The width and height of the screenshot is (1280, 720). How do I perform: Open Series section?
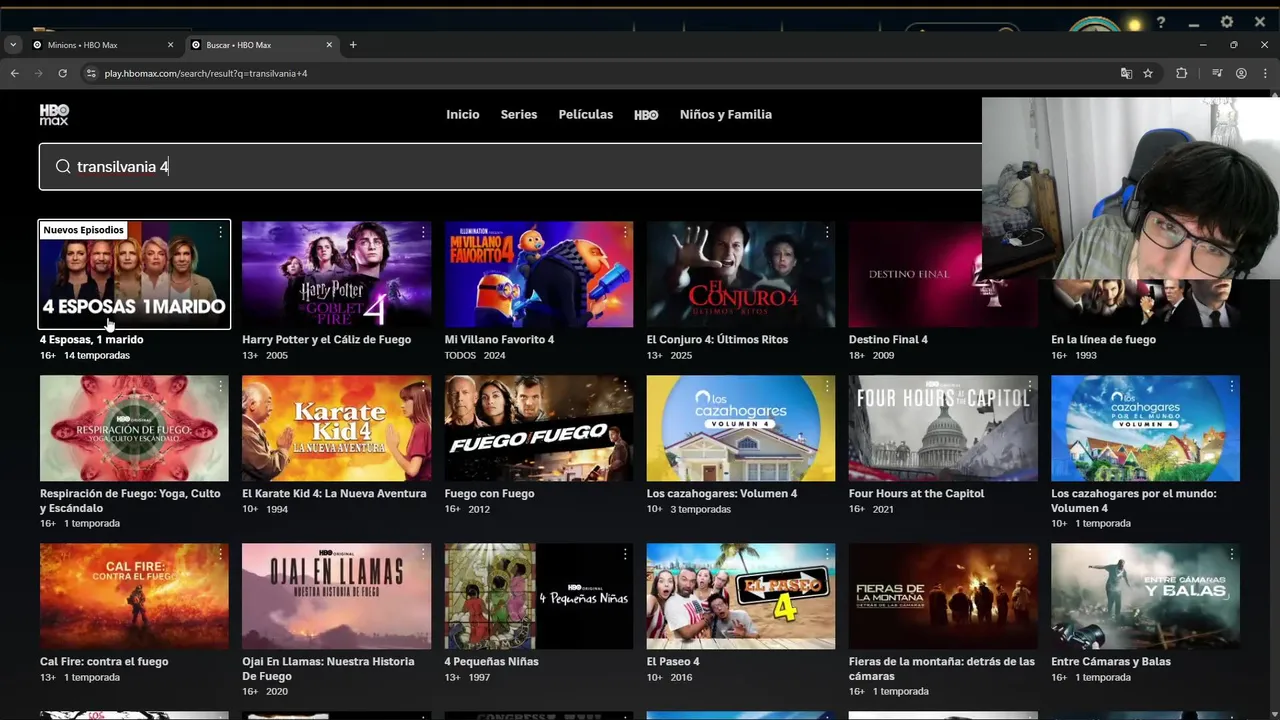[x=519, y=115]
